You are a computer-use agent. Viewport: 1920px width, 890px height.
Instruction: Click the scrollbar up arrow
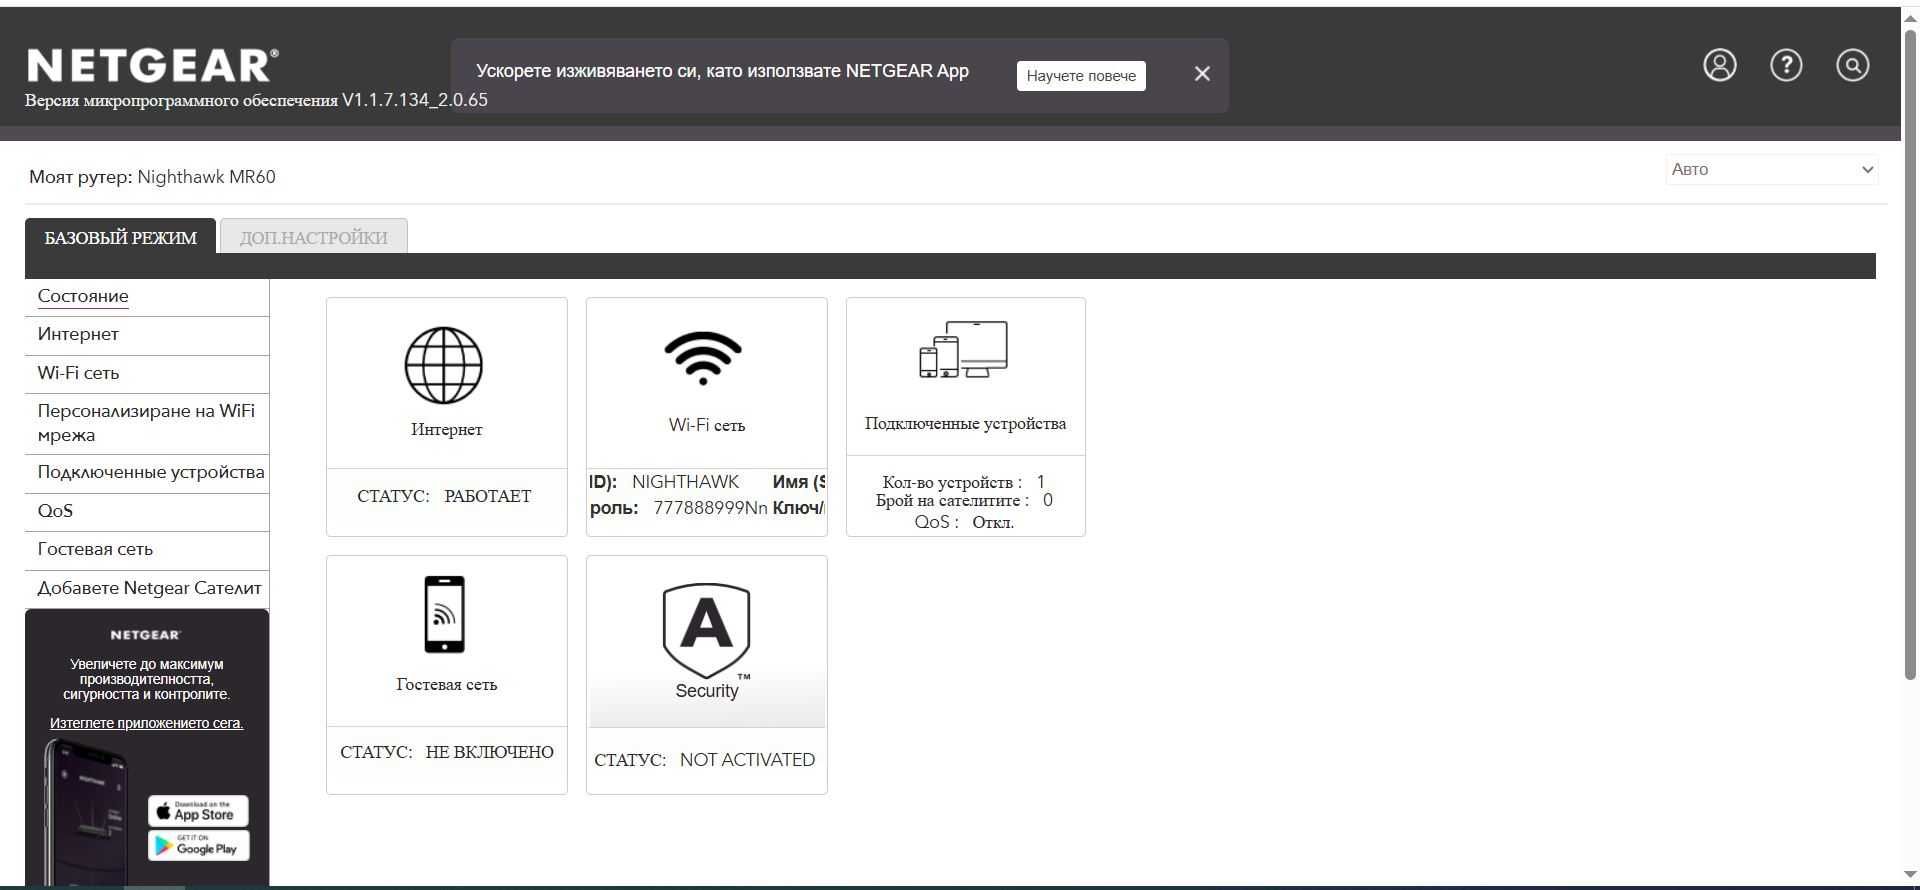[1910, 17]
